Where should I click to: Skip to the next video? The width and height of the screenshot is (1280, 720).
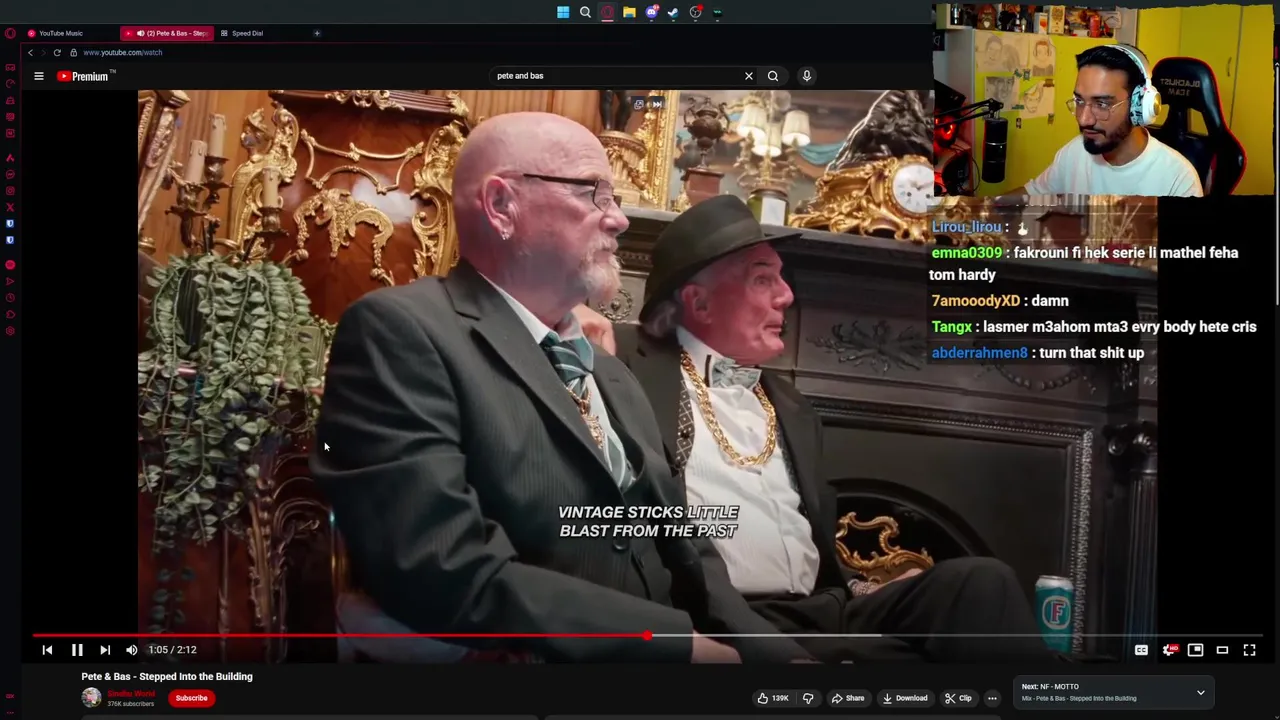coord(105,650)
